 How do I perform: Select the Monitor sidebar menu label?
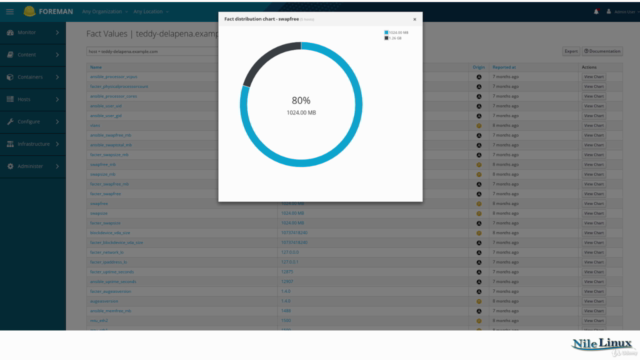click(x=27, y=32)
